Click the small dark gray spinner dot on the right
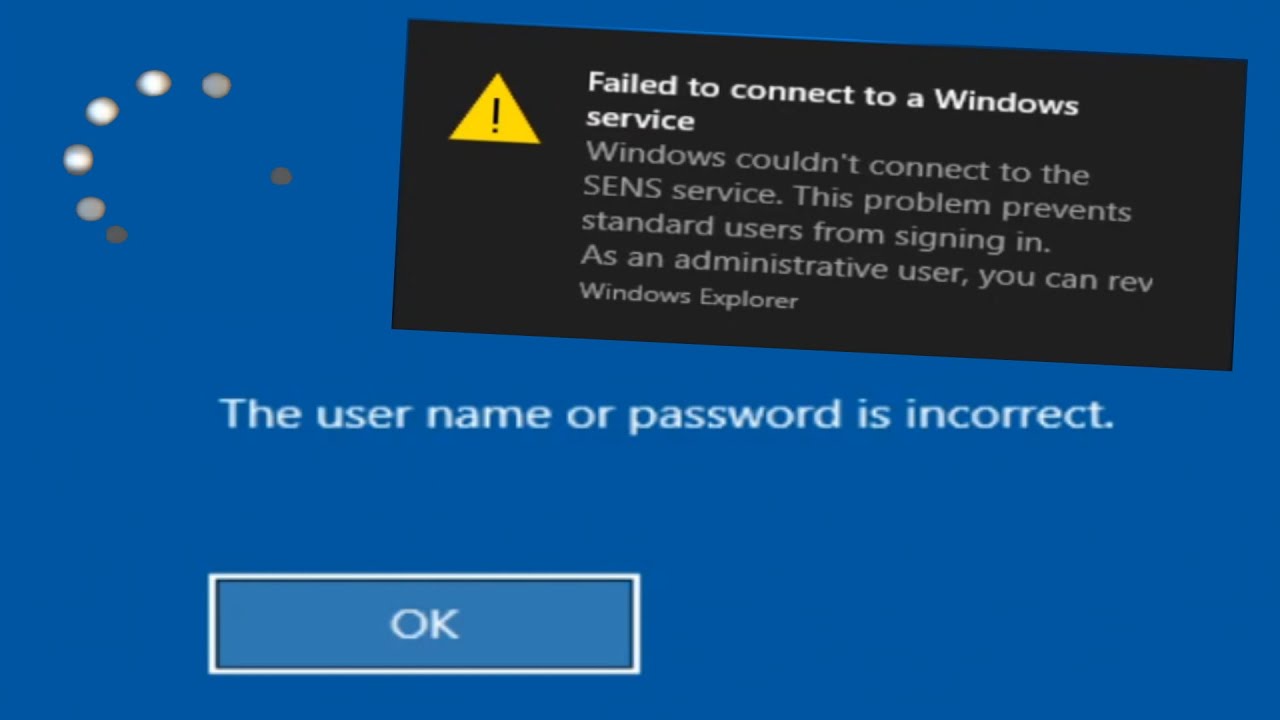 click(281, 176)
